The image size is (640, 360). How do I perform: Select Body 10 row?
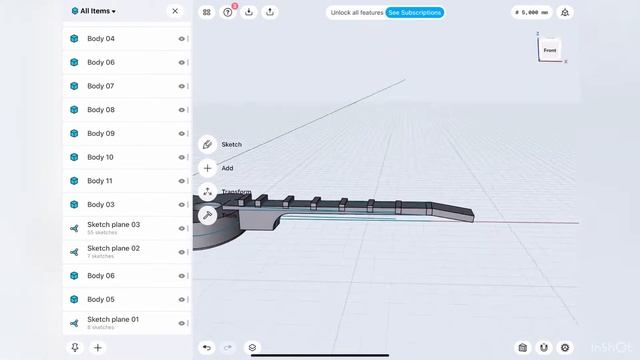coord(127,157)
